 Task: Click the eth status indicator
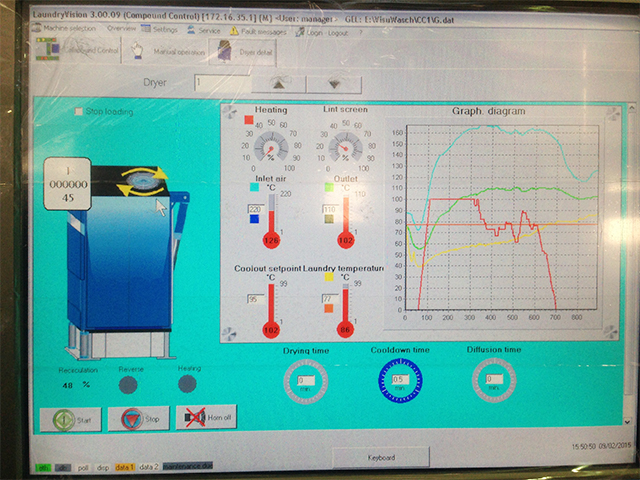(43, 467)
